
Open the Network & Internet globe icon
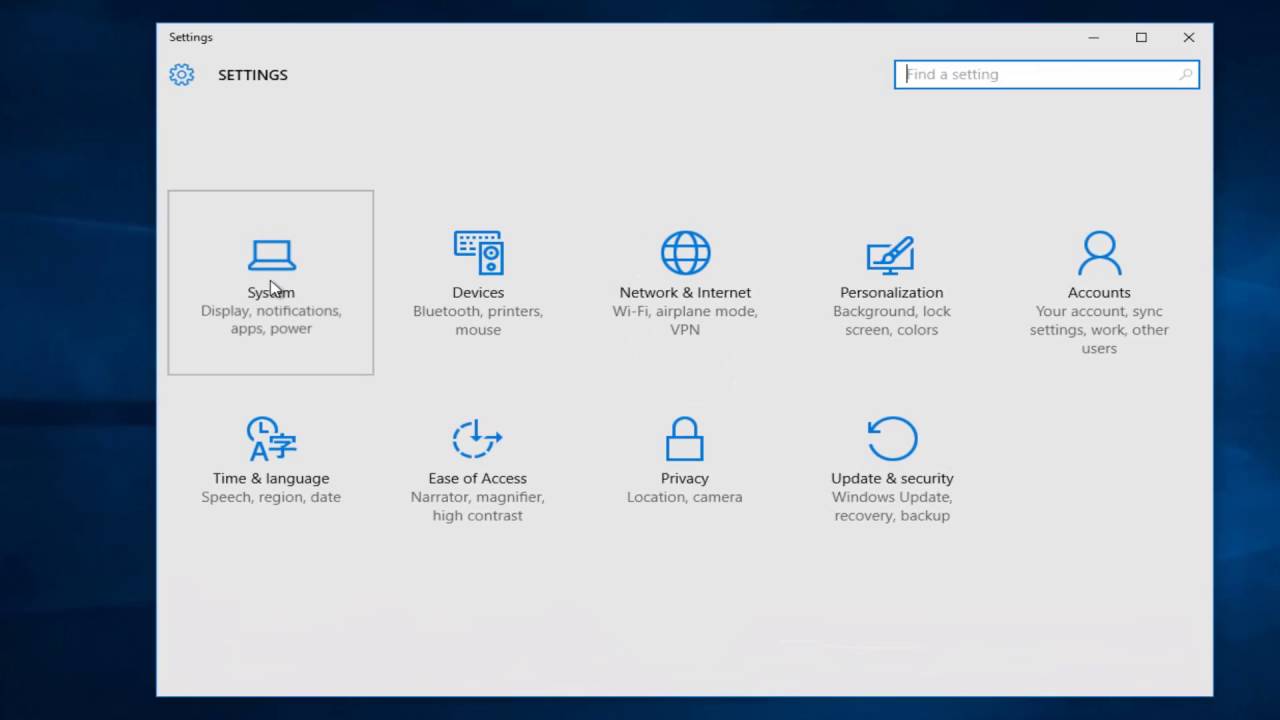[685, 253]
